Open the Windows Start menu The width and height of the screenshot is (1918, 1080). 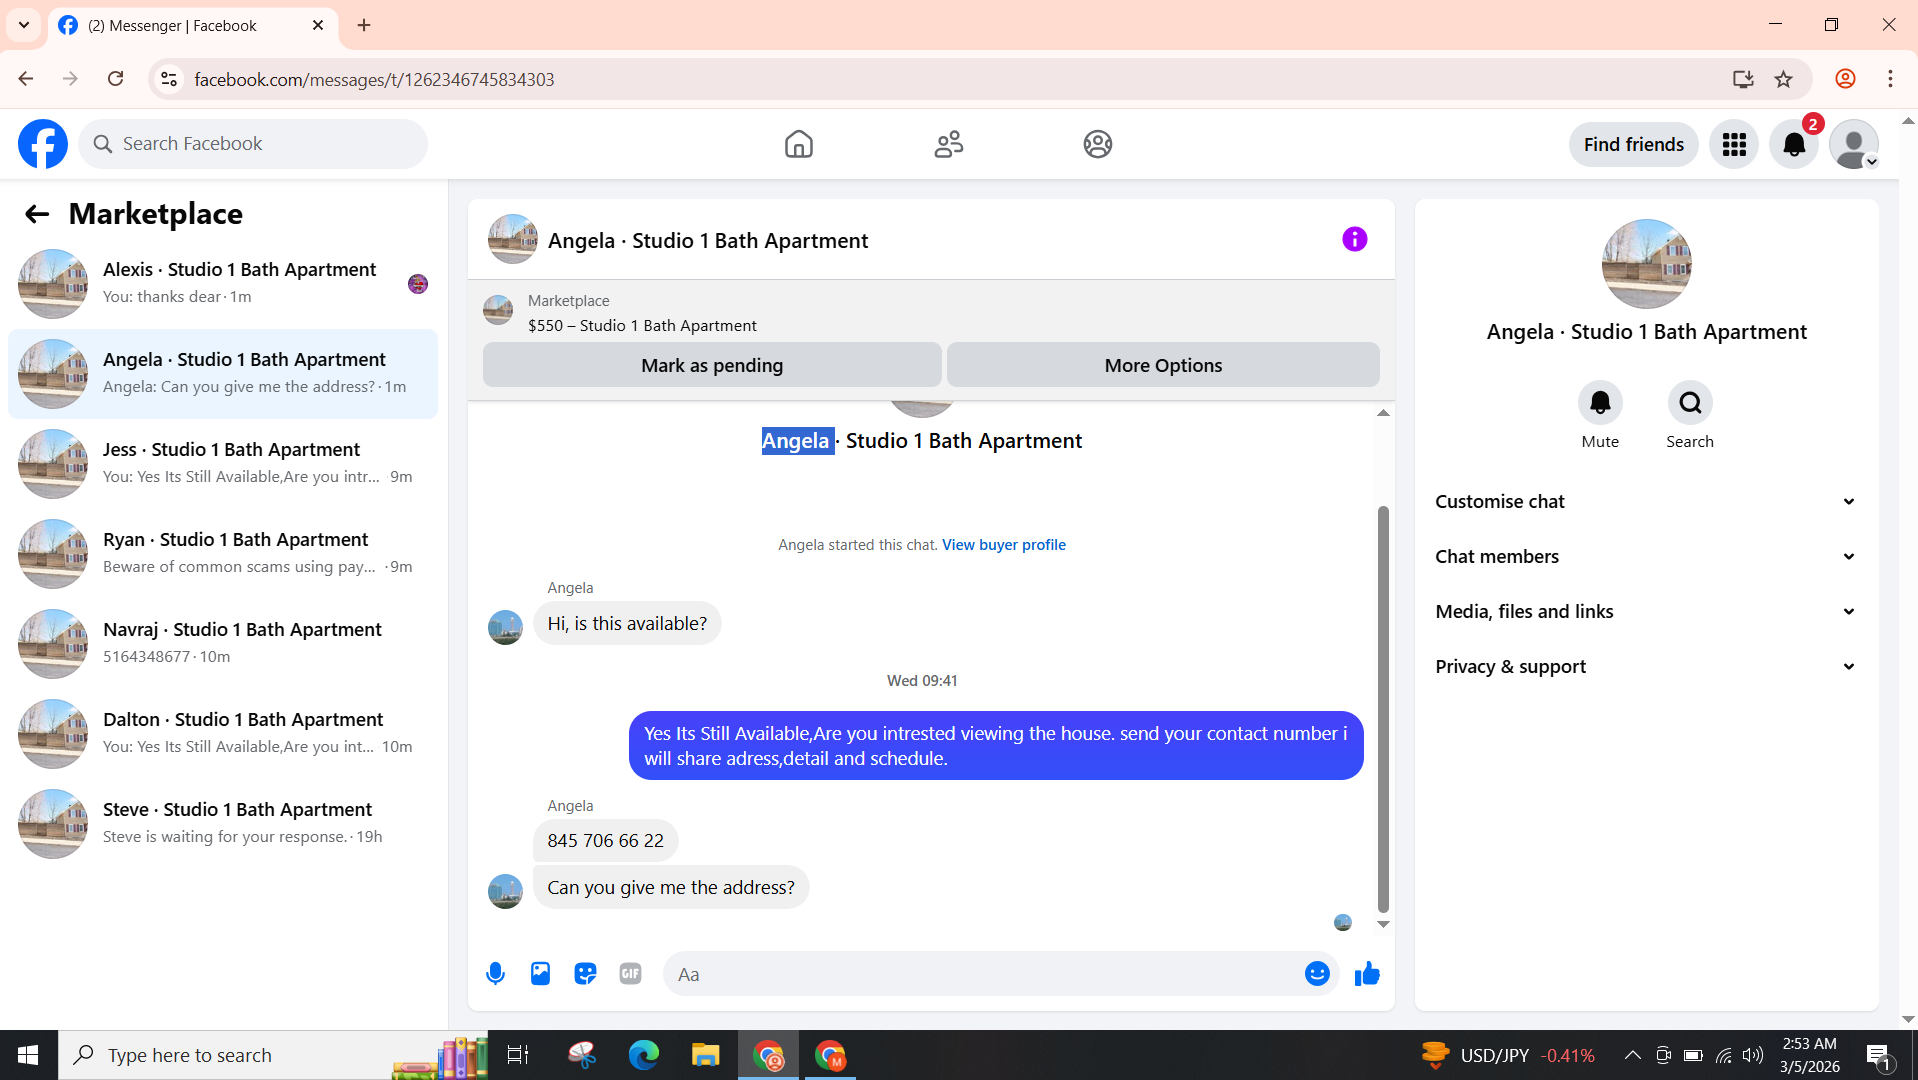[x=28, y=1055]
